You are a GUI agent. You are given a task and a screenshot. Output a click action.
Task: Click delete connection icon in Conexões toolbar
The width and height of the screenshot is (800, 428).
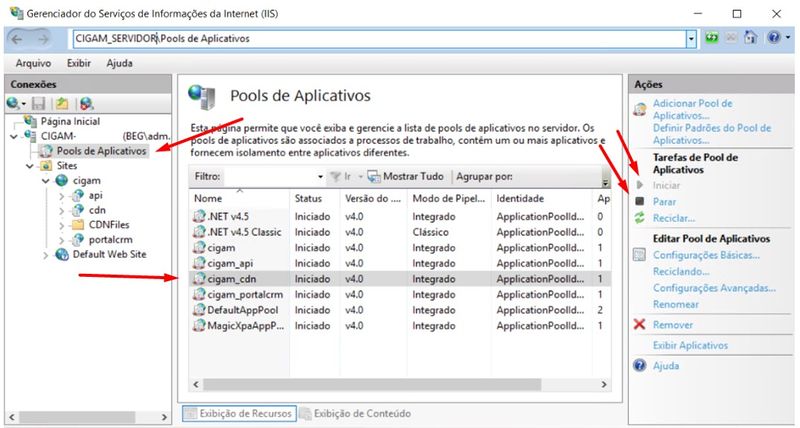[x=87, y=104]
